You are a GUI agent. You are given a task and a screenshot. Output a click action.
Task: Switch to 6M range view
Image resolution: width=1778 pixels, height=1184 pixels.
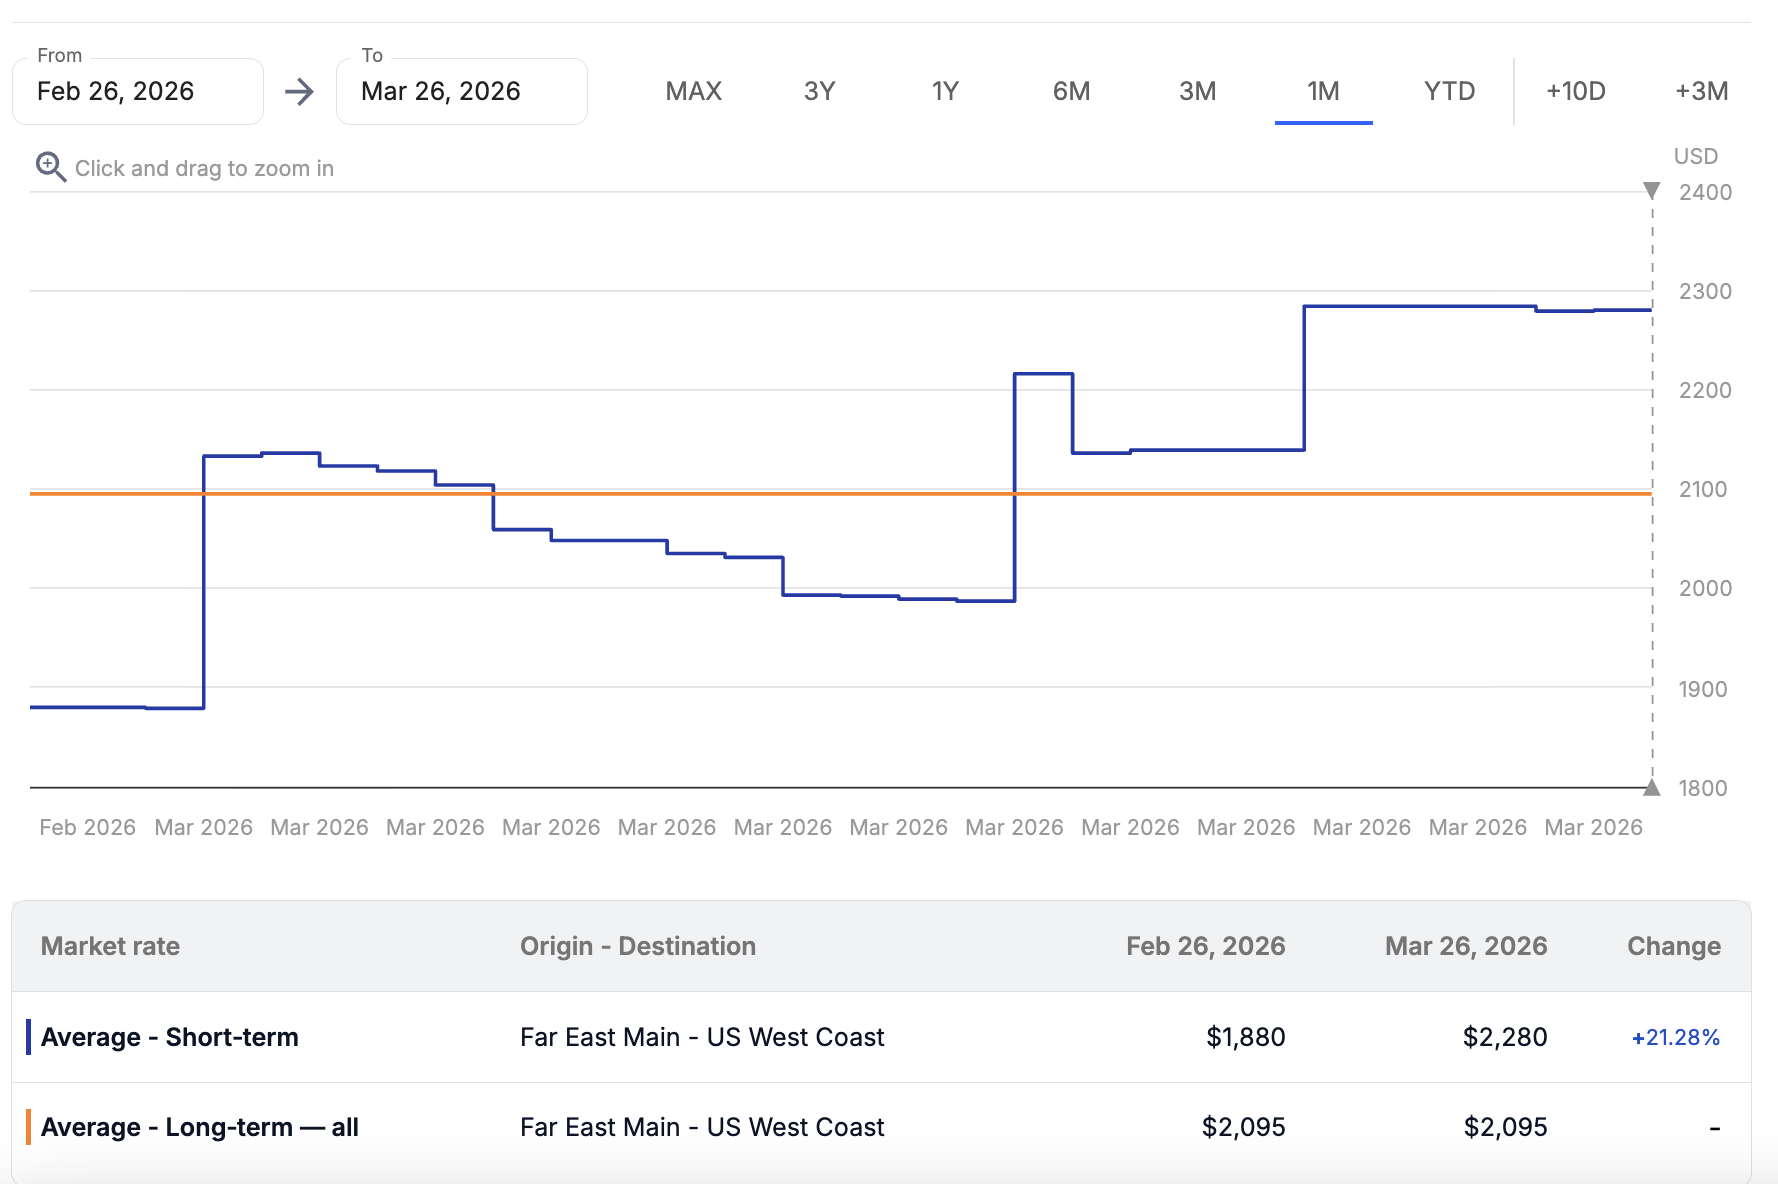pyautogui.click(x=1071, y=91)
